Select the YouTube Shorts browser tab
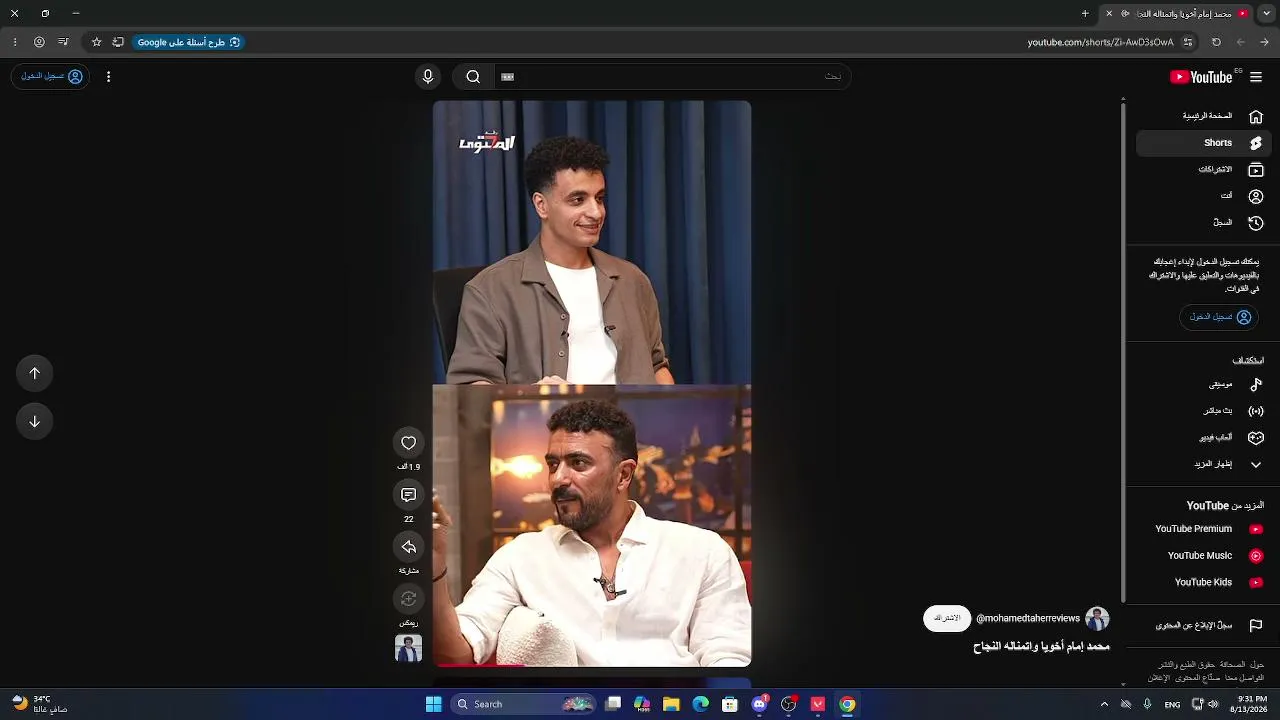Viewport: 1280px width, 720px height. pos(1177,14)
